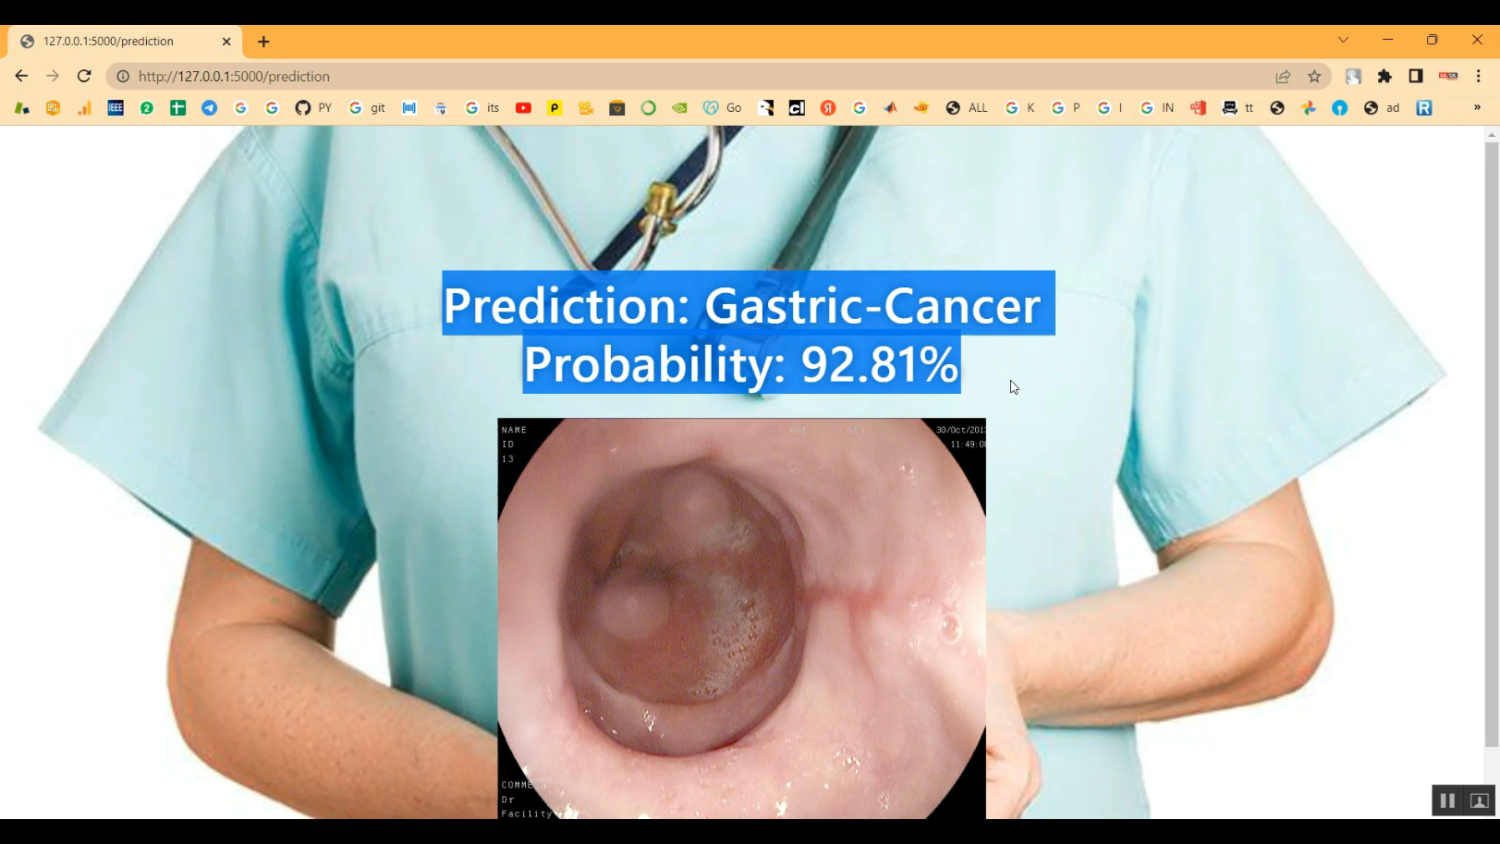The width and height of the screenshot is (1500, 844).
Task: Open the MATLAB bookmark
Action: (x=890, y=107)
